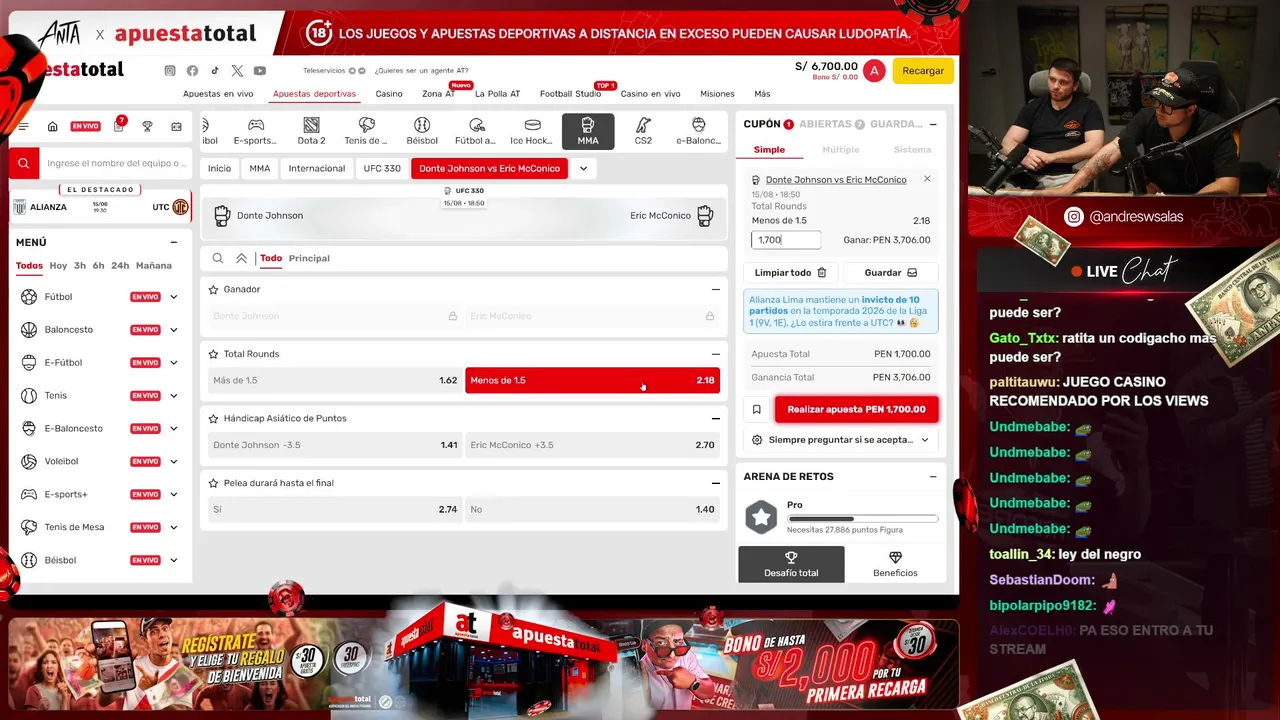Screen dimensions: 1280x720
Task: Favorite the Total Rounds market star
Action: pyautogui.click(x=213, y=354)
